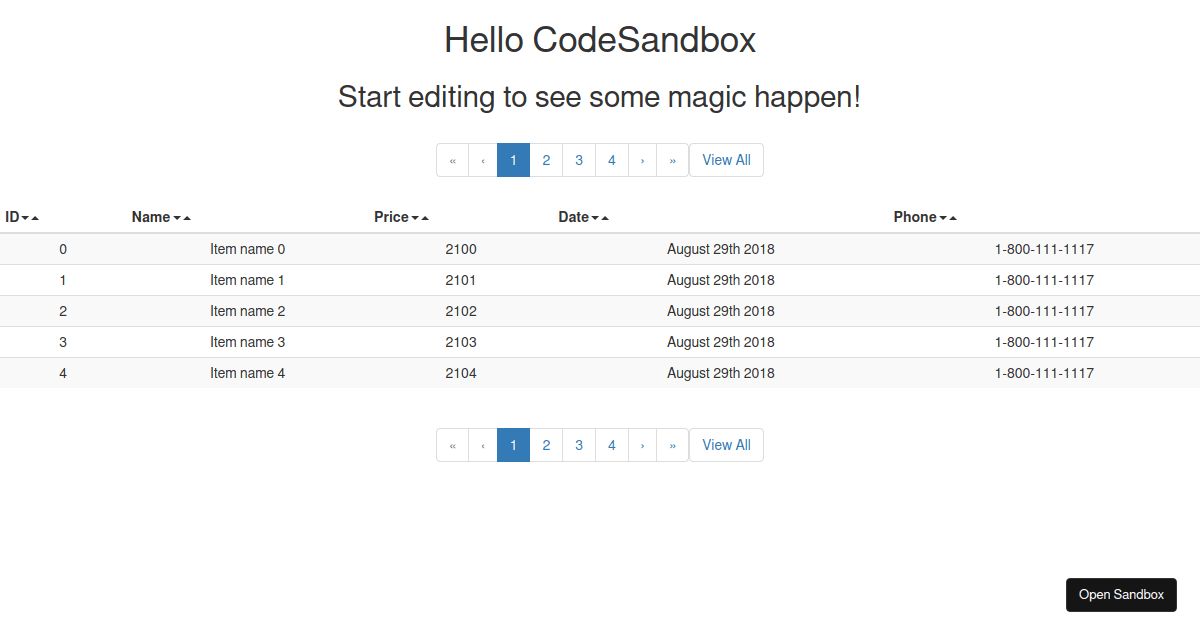Viewport: 1200px width, 630px height.
Task: Click the Open Sandbox button
Action: point(1121,594)
